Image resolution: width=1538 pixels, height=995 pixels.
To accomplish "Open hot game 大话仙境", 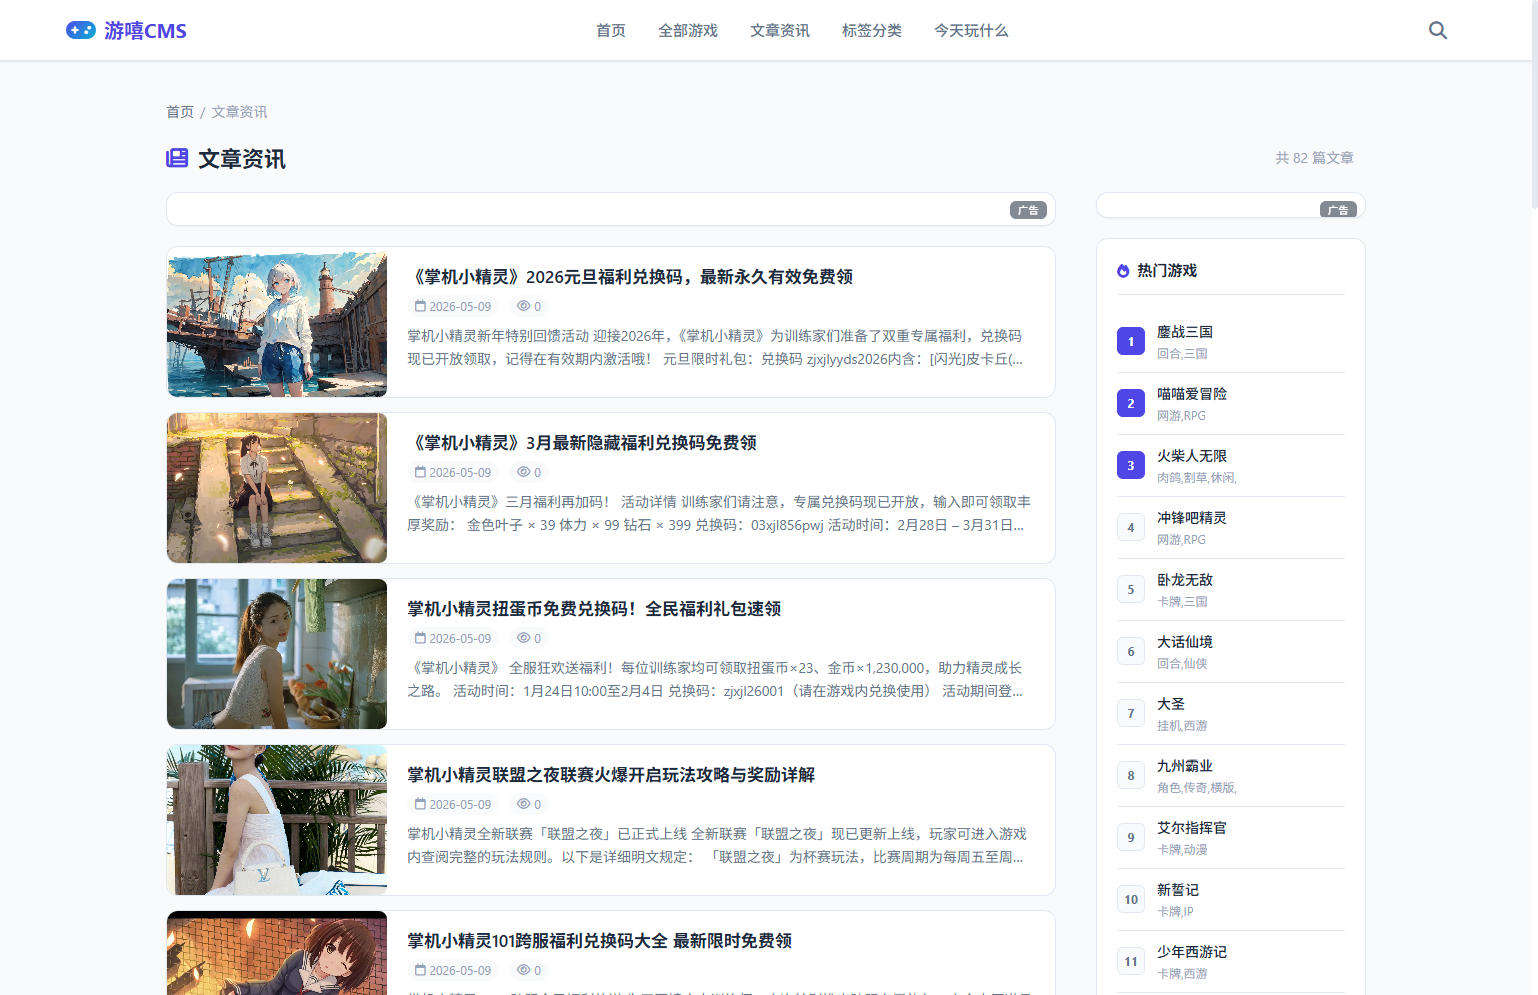I will point(1185,642).
